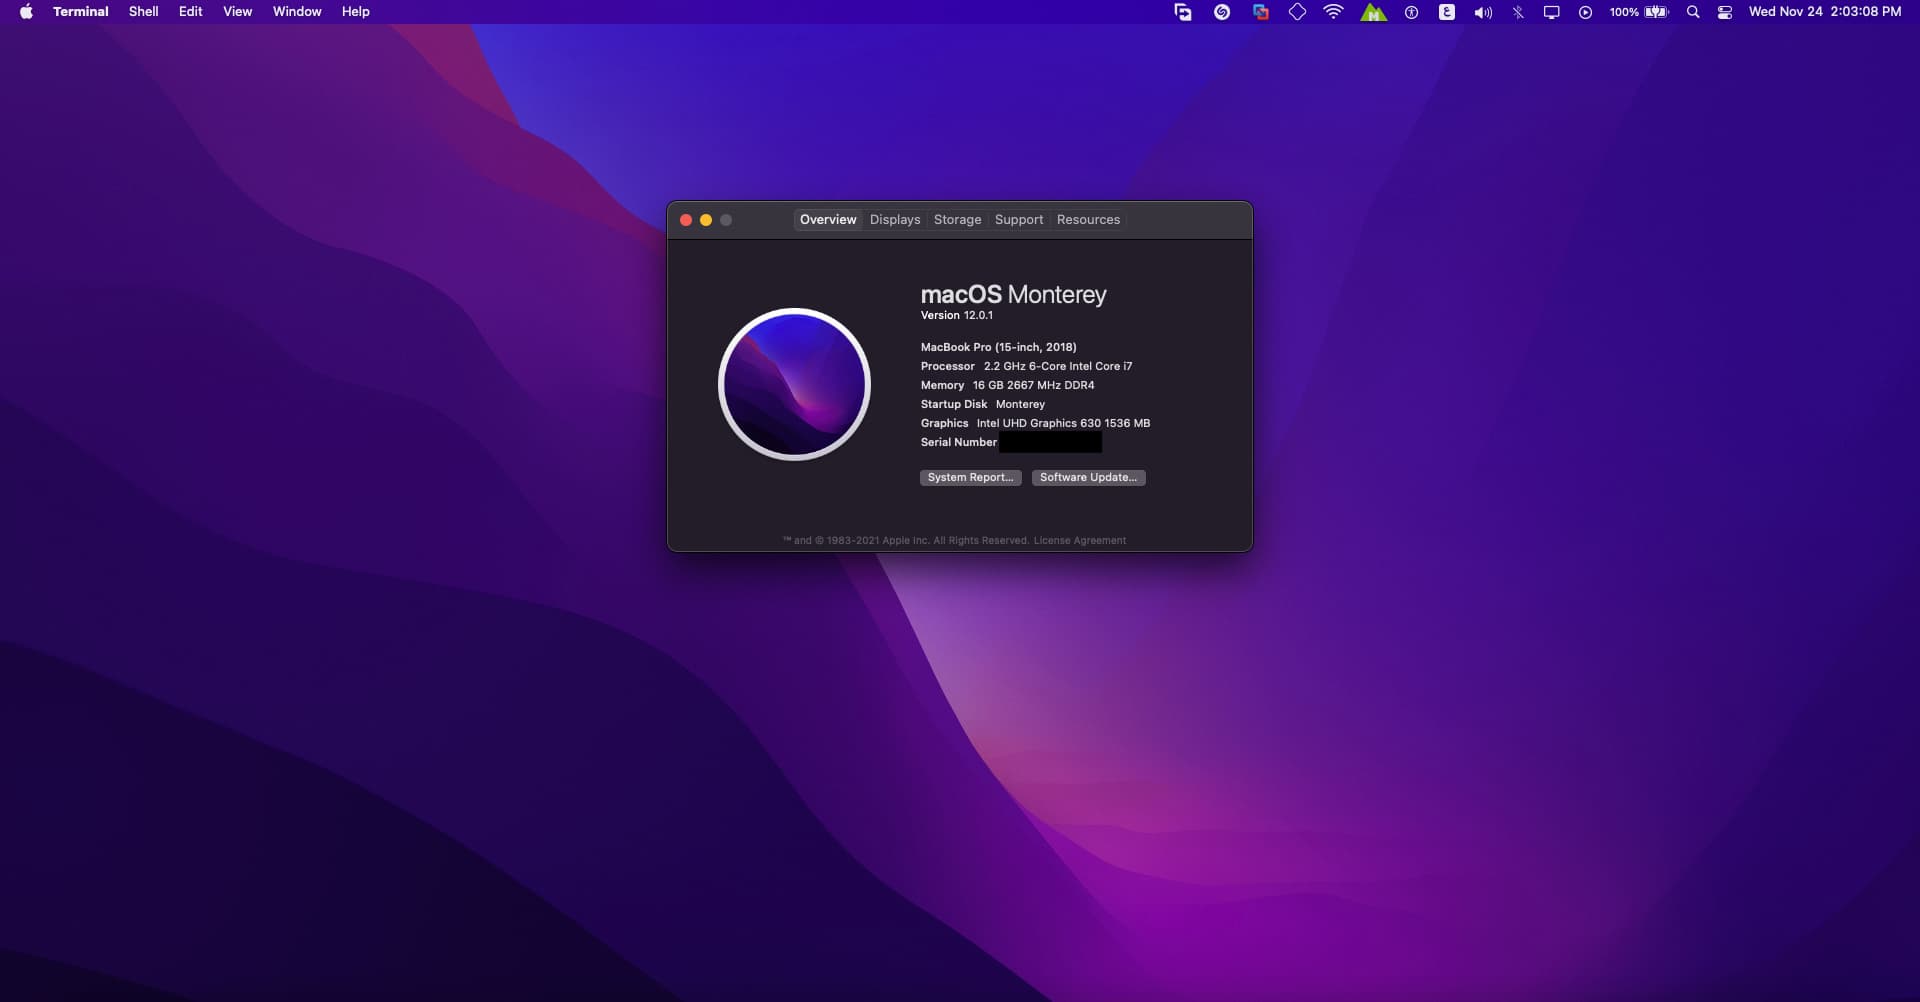Switch to the Displays tab
1920x1002 pixels.
[x=894, y=220]
